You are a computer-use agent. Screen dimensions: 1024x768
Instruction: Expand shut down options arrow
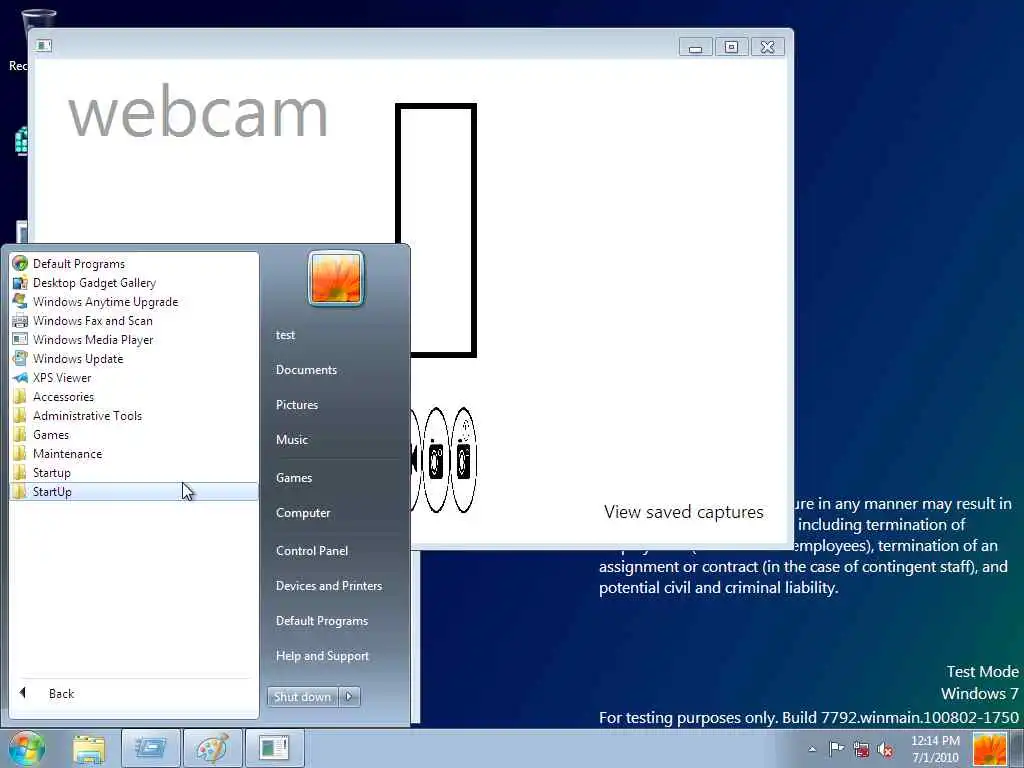349,697
